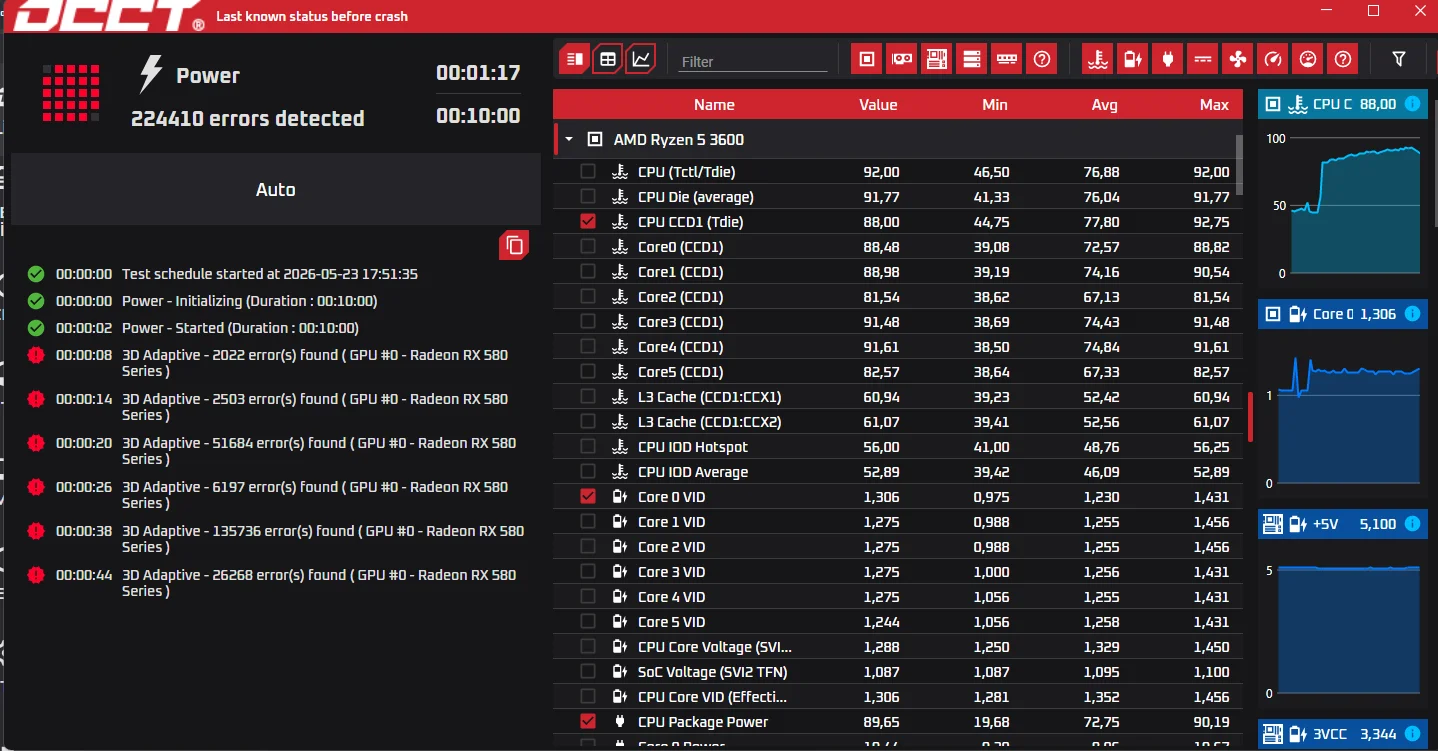Sort the table by Max column
This screenshot has height=751, width=1438.
[x=1214, y=105]
